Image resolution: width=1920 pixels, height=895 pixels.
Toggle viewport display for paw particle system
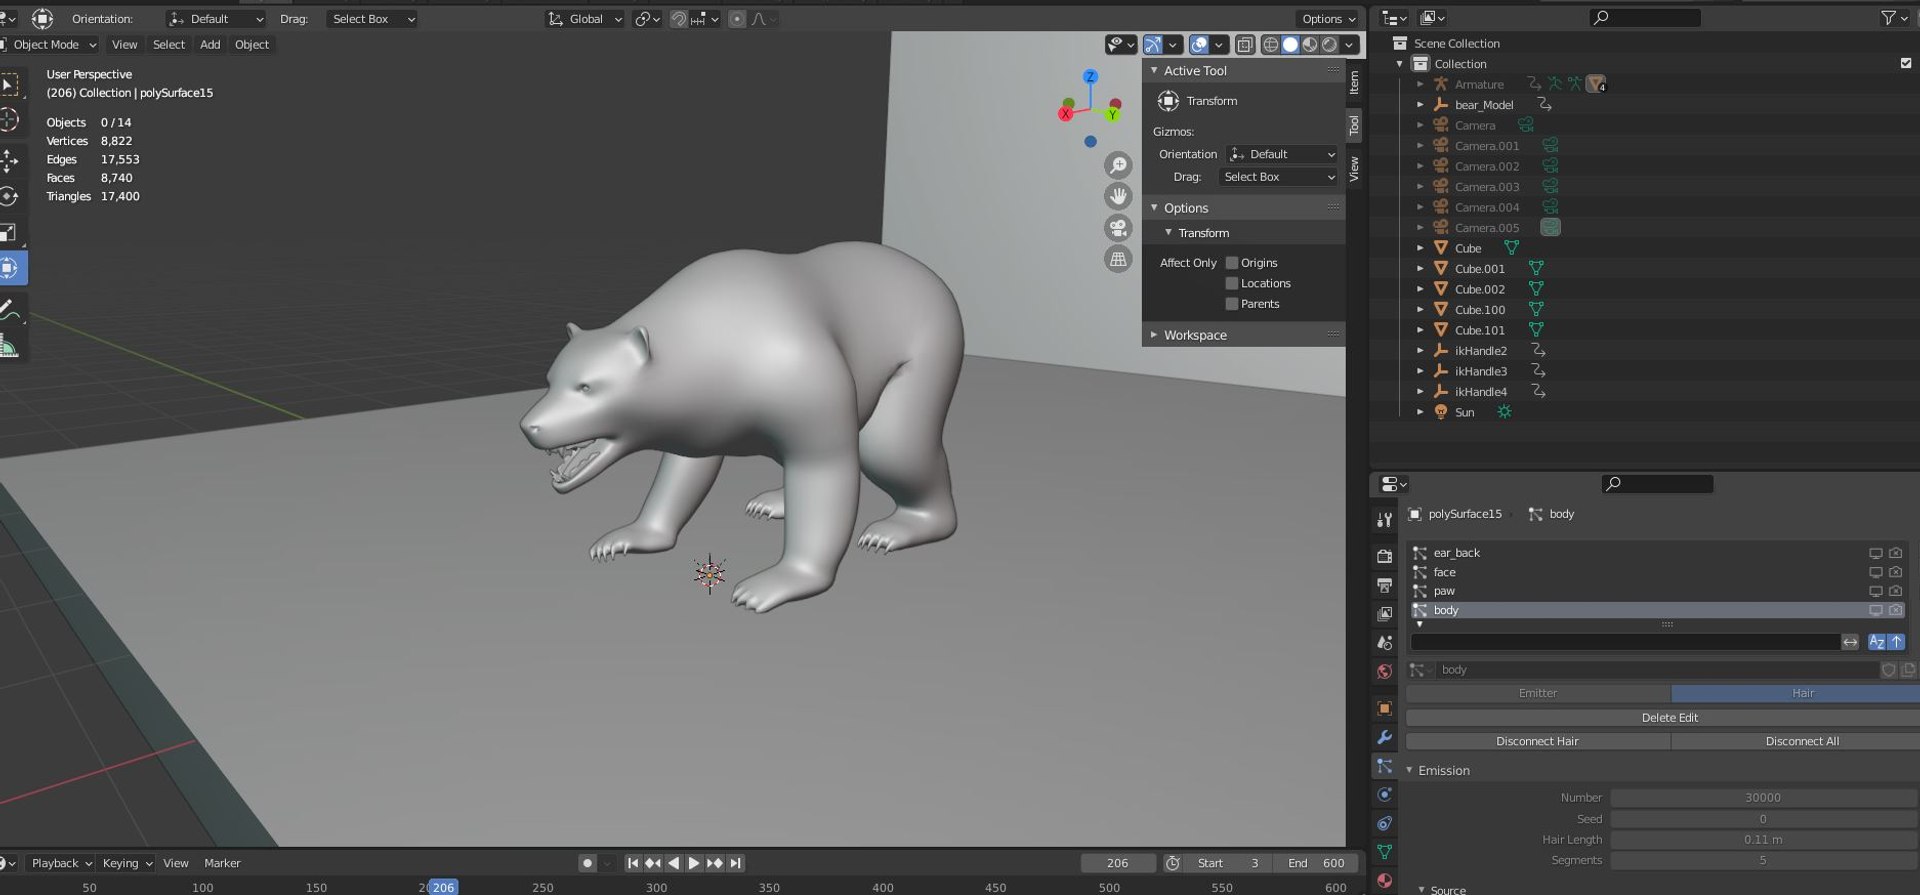point(1876,591)
